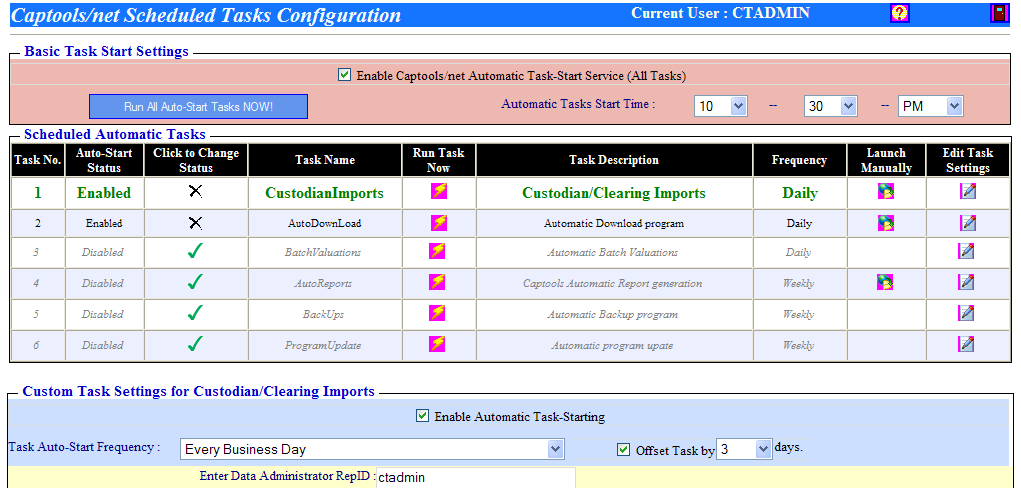Run CustodianImports task now lightning icon
This screenshot has height=488, width=1021.
439,191
